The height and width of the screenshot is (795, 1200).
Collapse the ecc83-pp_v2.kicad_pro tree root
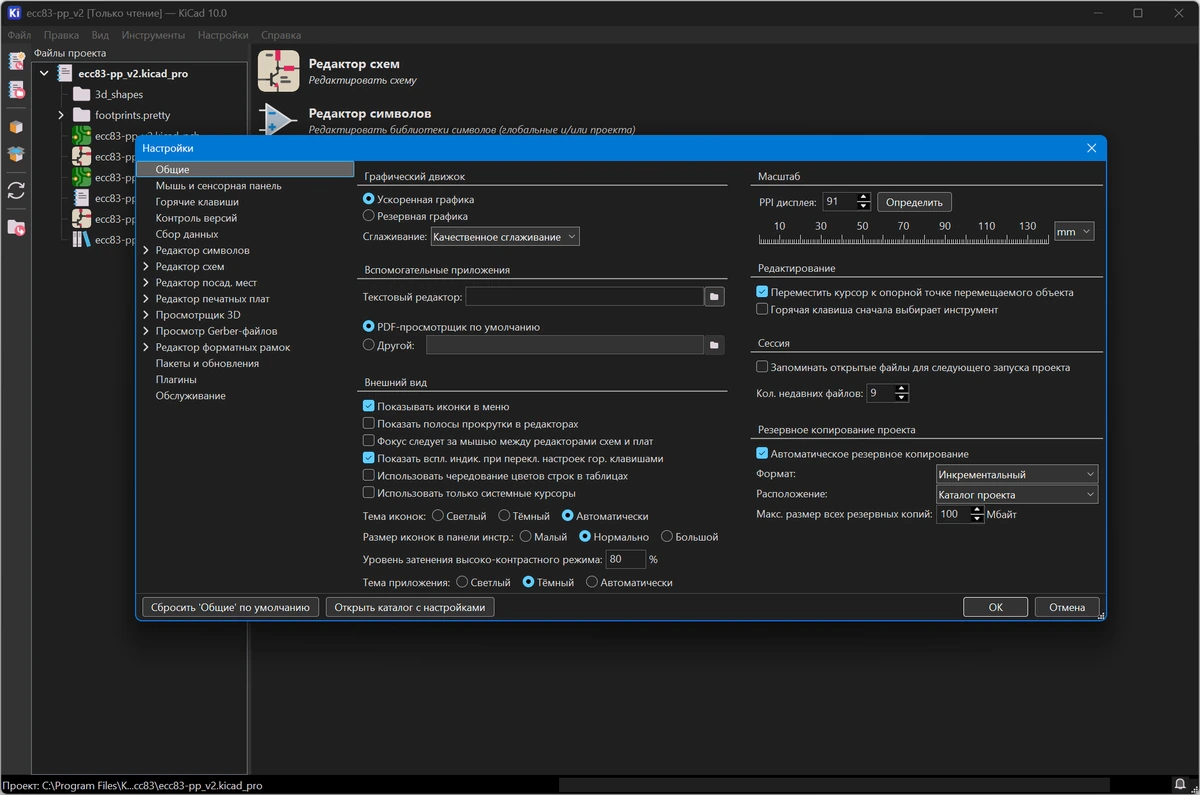click(44, 73)
